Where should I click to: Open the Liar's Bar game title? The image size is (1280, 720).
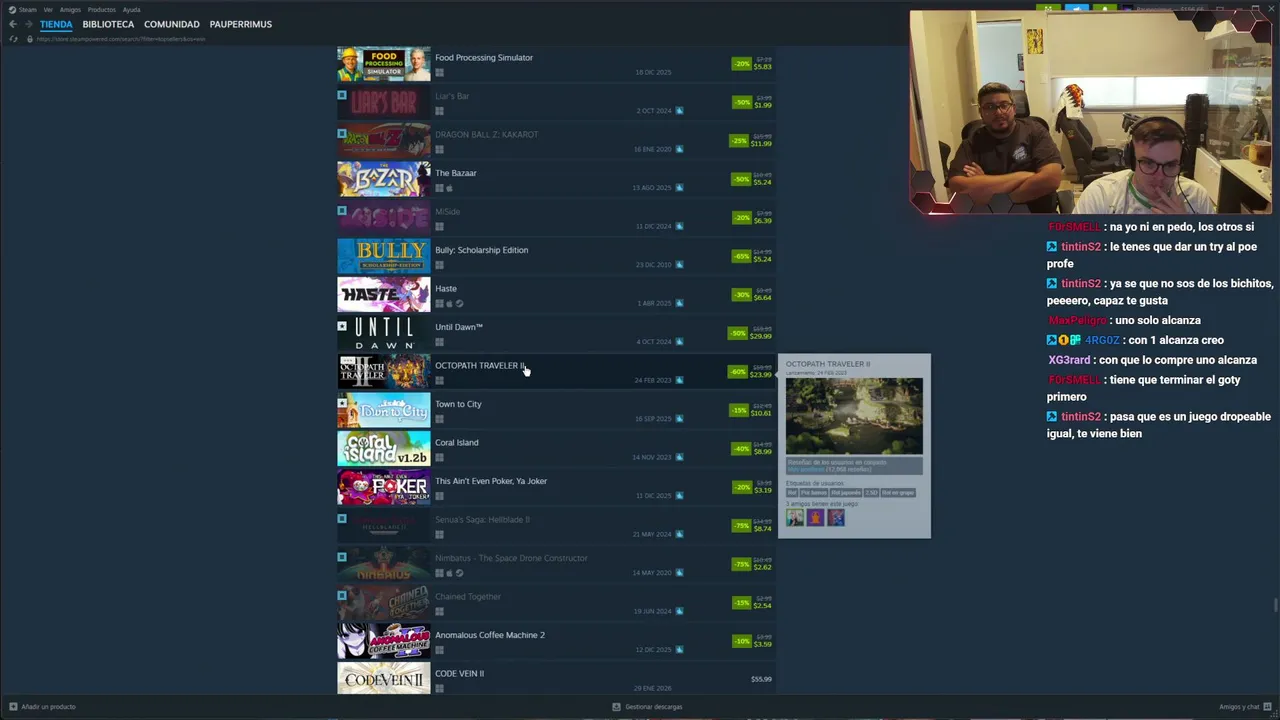(452, 96)
